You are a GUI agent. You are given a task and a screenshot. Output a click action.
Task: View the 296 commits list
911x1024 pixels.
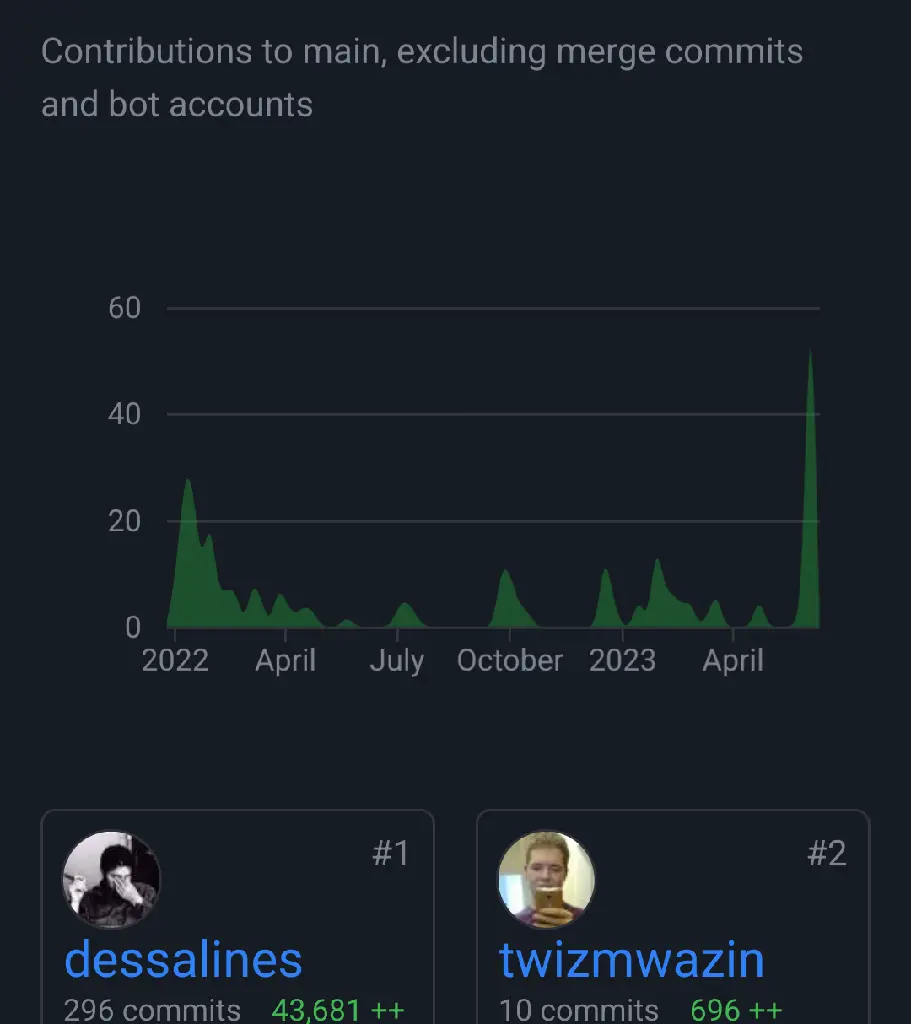point(153,1010)
